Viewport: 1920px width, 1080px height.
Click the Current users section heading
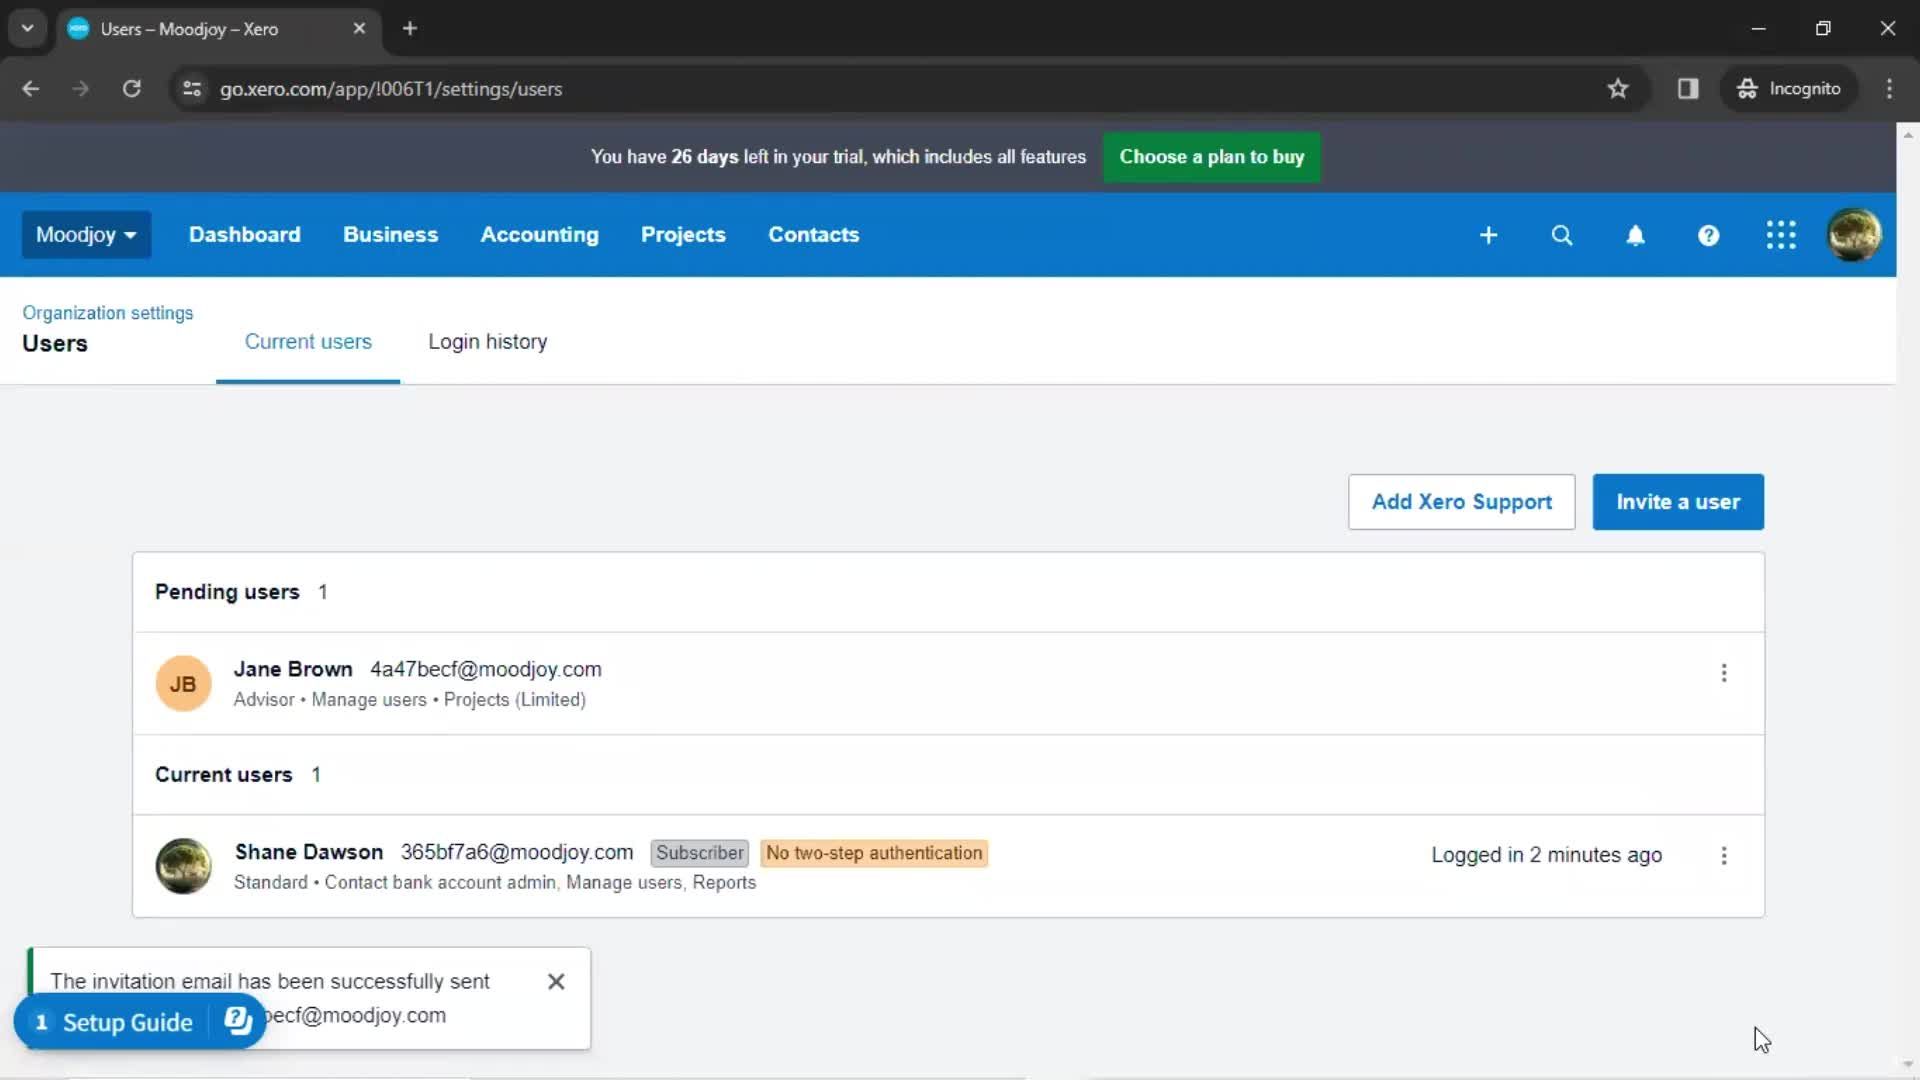pyautogui.click(x=224, y=775)
